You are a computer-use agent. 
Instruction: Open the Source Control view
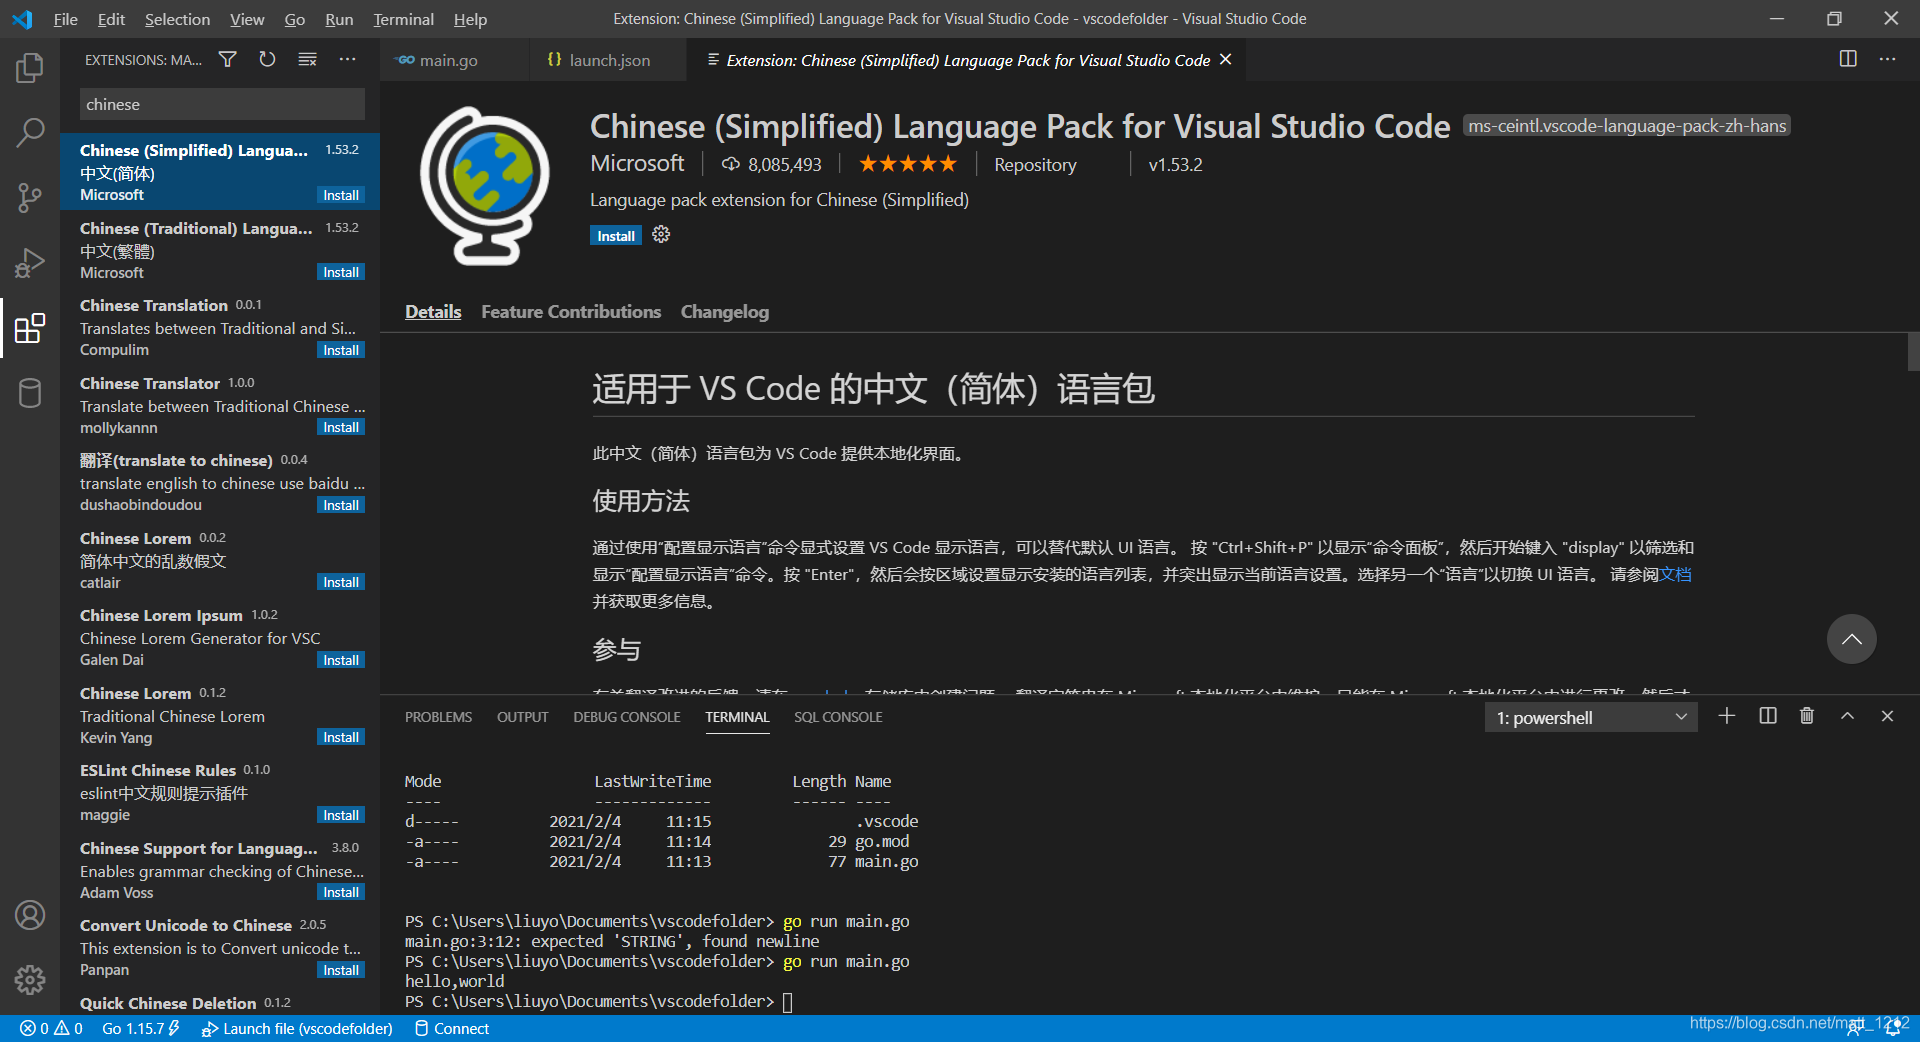[x=30, y=197]
